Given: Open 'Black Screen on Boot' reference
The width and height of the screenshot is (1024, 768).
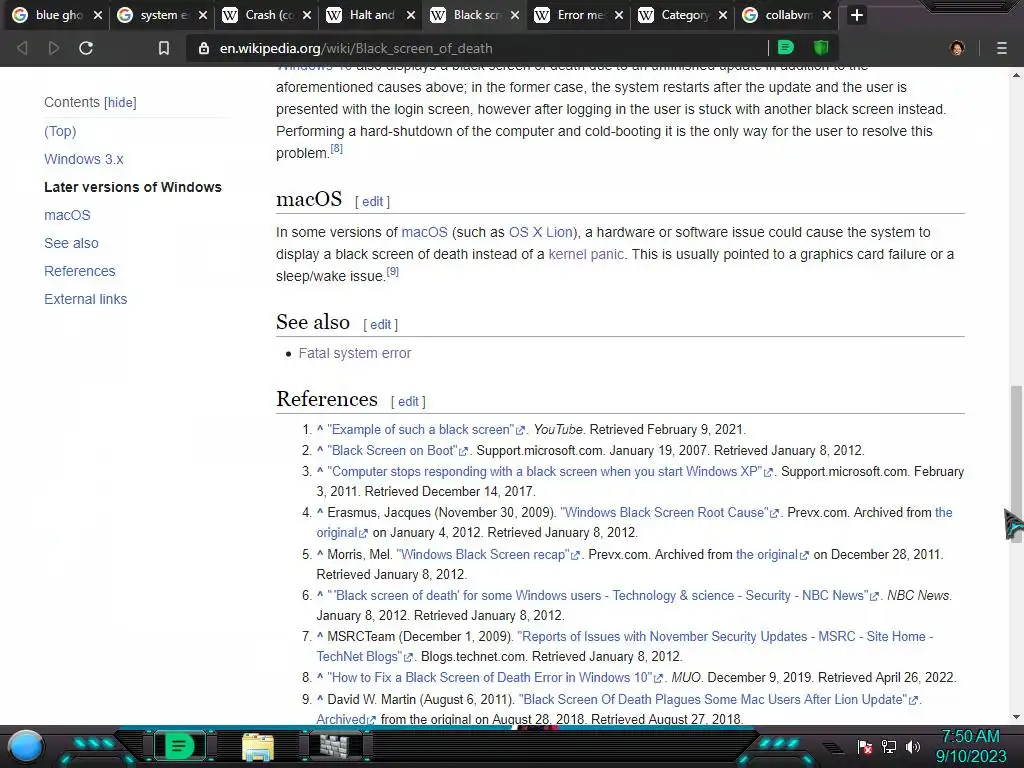Looking at the screenshot, I should pos(397,451).
